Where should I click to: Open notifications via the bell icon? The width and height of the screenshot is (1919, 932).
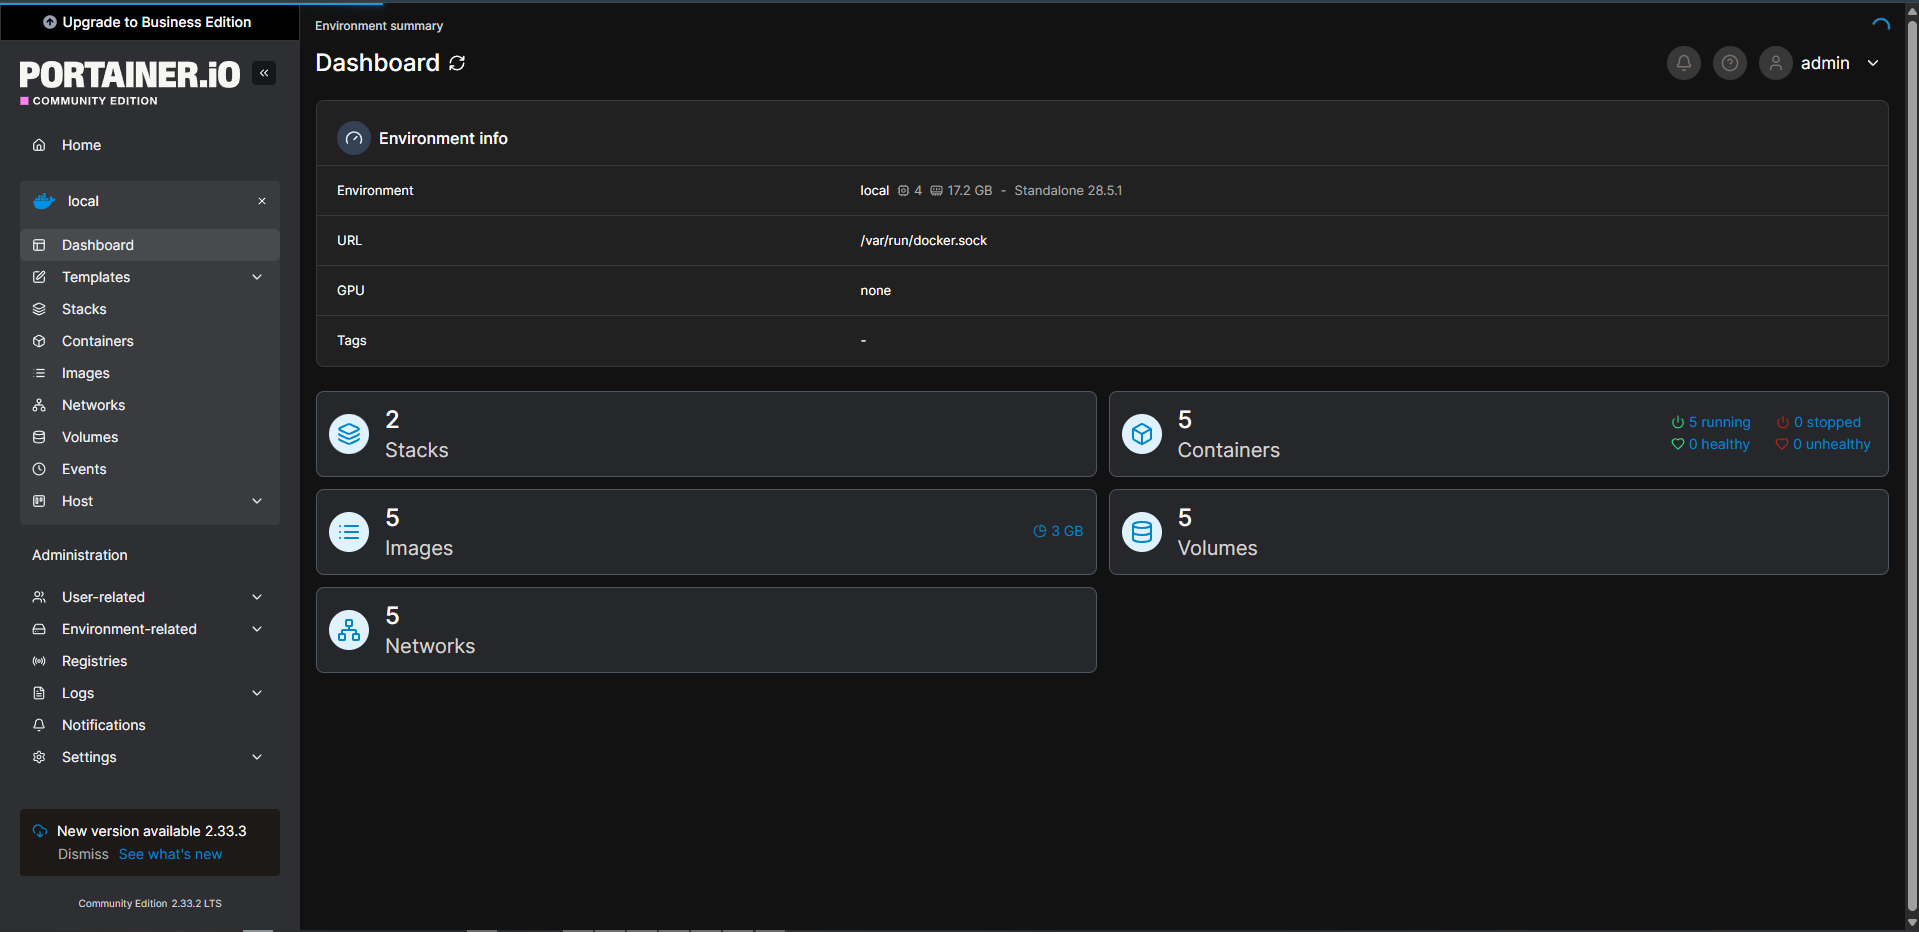(1683, 63)
